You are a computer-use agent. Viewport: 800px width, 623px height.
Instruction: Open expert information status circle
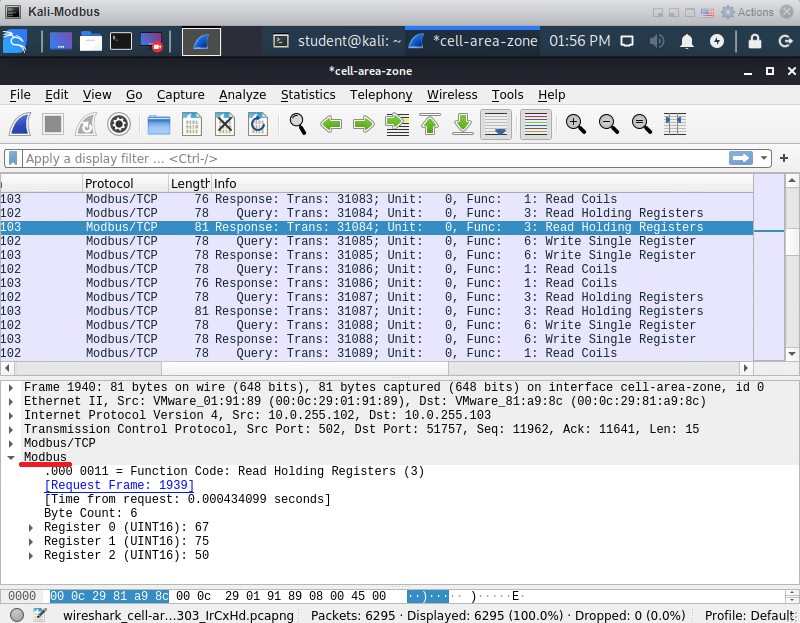[x=17, y=615]
